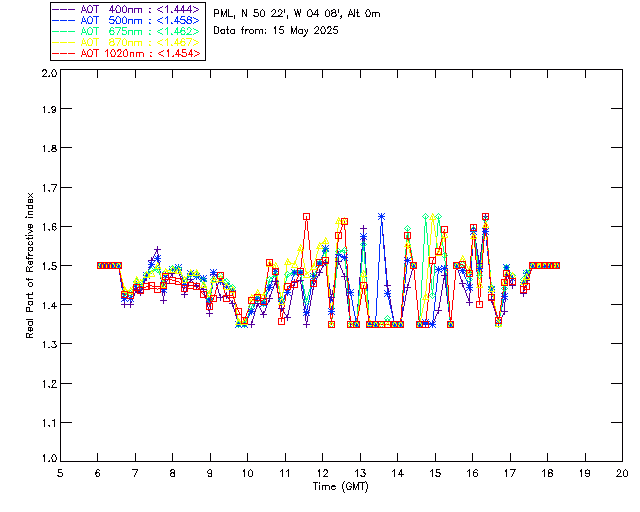The height and width of the screenshot is (512, 640).
Task: Click the AOT 675nm legend entry
Action: 126,31
